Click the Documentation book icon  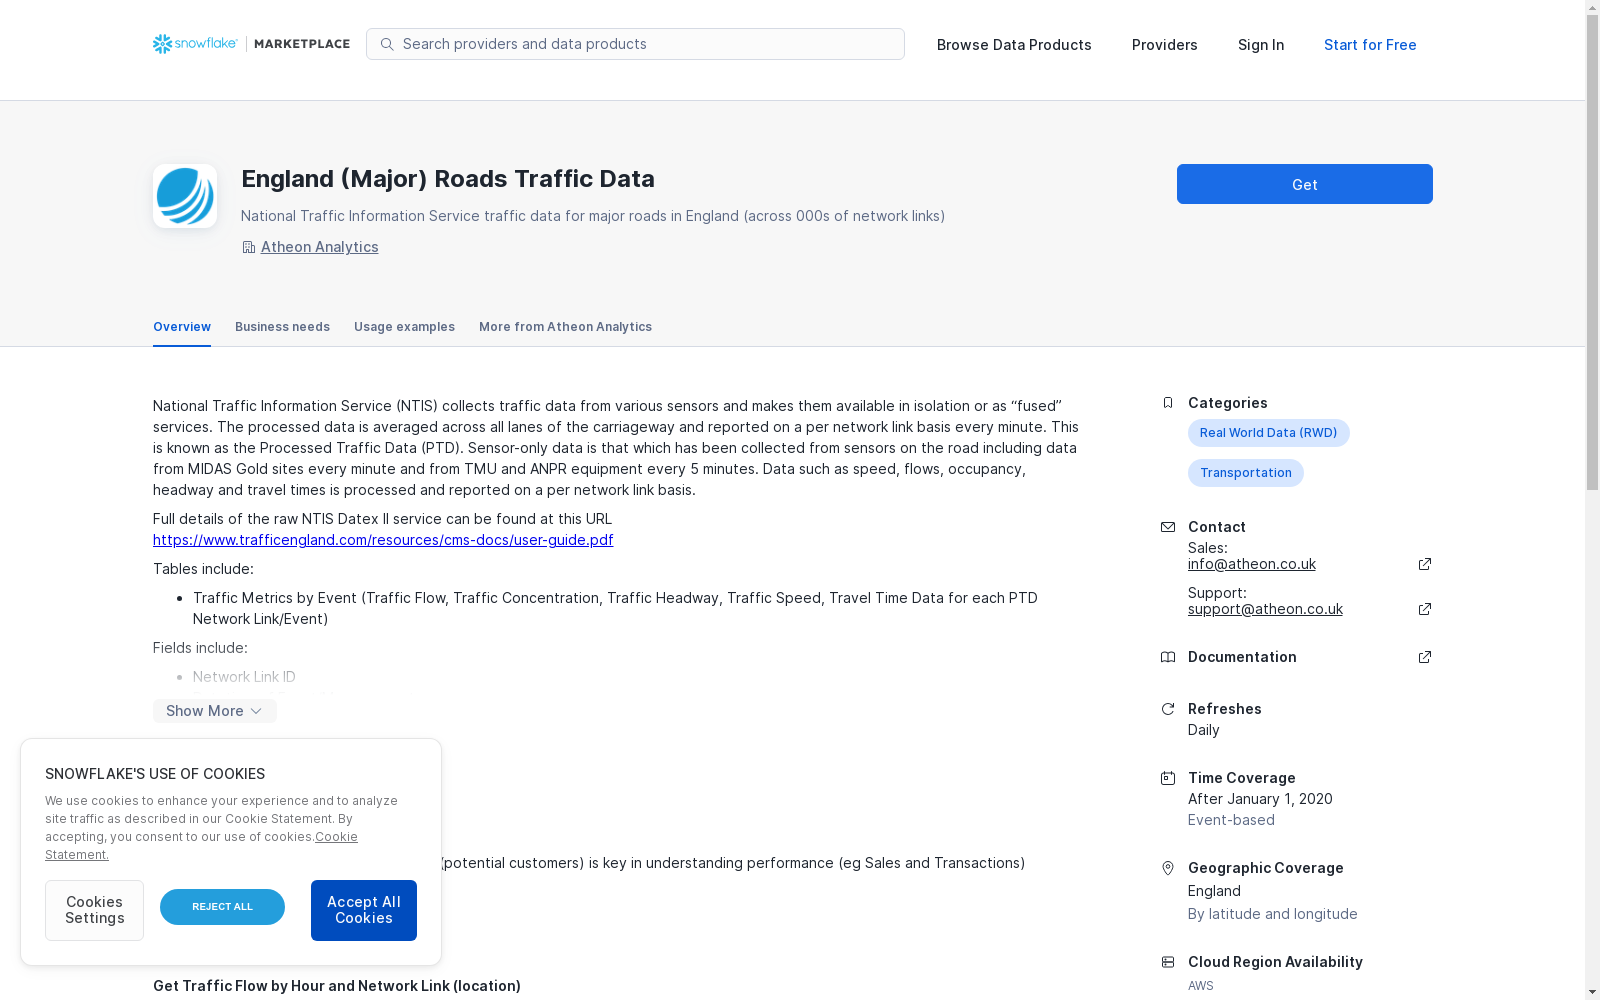pyautogui.click(x=1167, y=657)
